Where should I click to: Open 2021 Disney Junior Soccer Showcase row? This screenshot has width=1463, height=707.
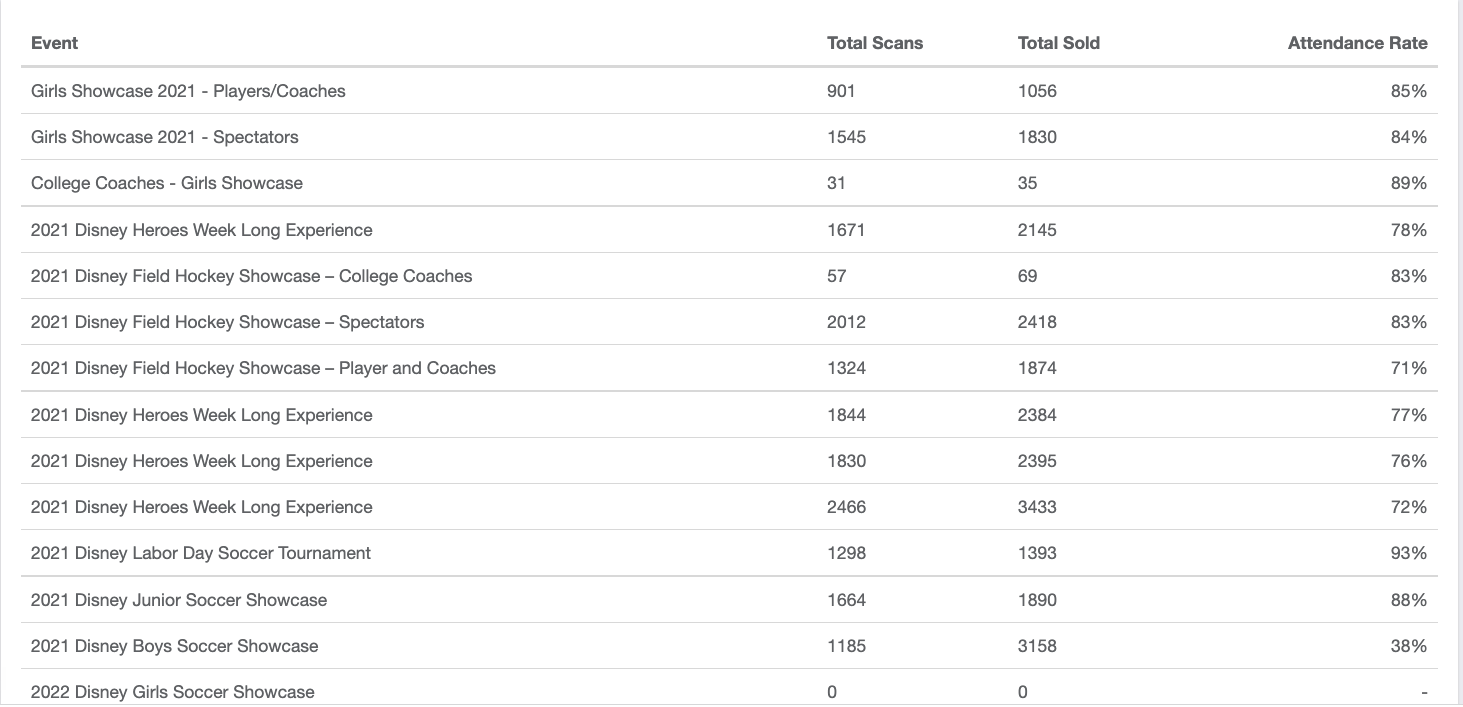[x=729, y=600]
